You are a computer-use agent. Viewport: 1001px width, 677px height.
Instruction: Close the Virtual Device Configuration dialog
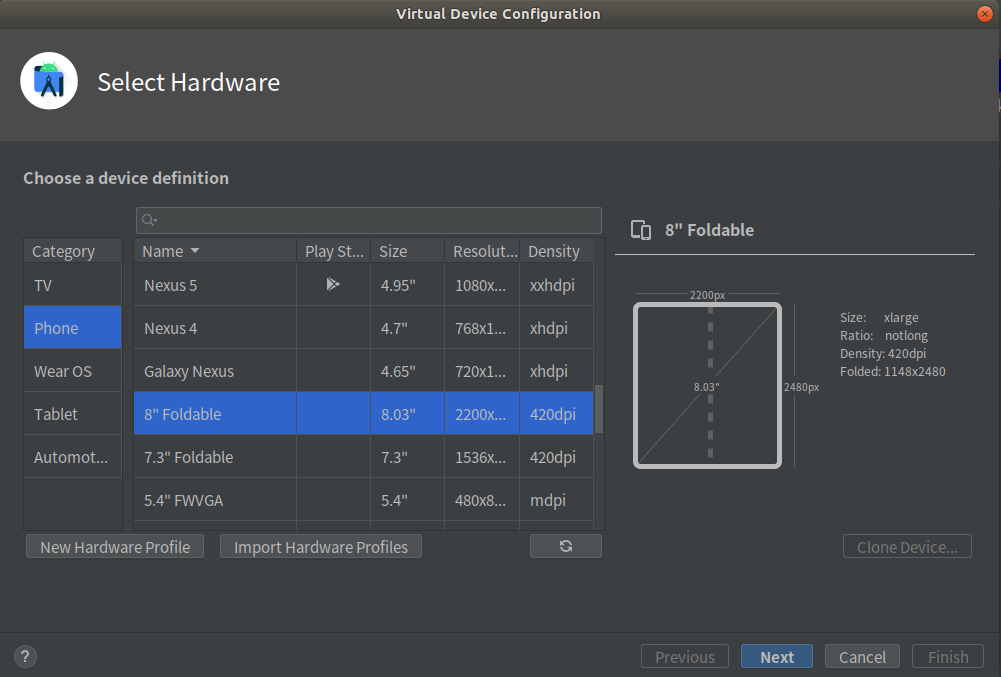(x=984, y=13)
